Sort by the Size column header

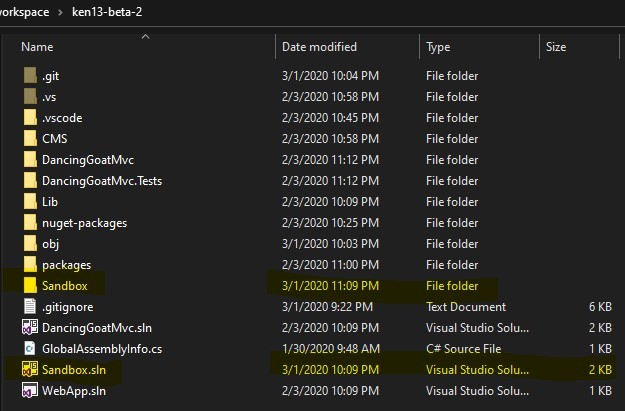(556, 47)
